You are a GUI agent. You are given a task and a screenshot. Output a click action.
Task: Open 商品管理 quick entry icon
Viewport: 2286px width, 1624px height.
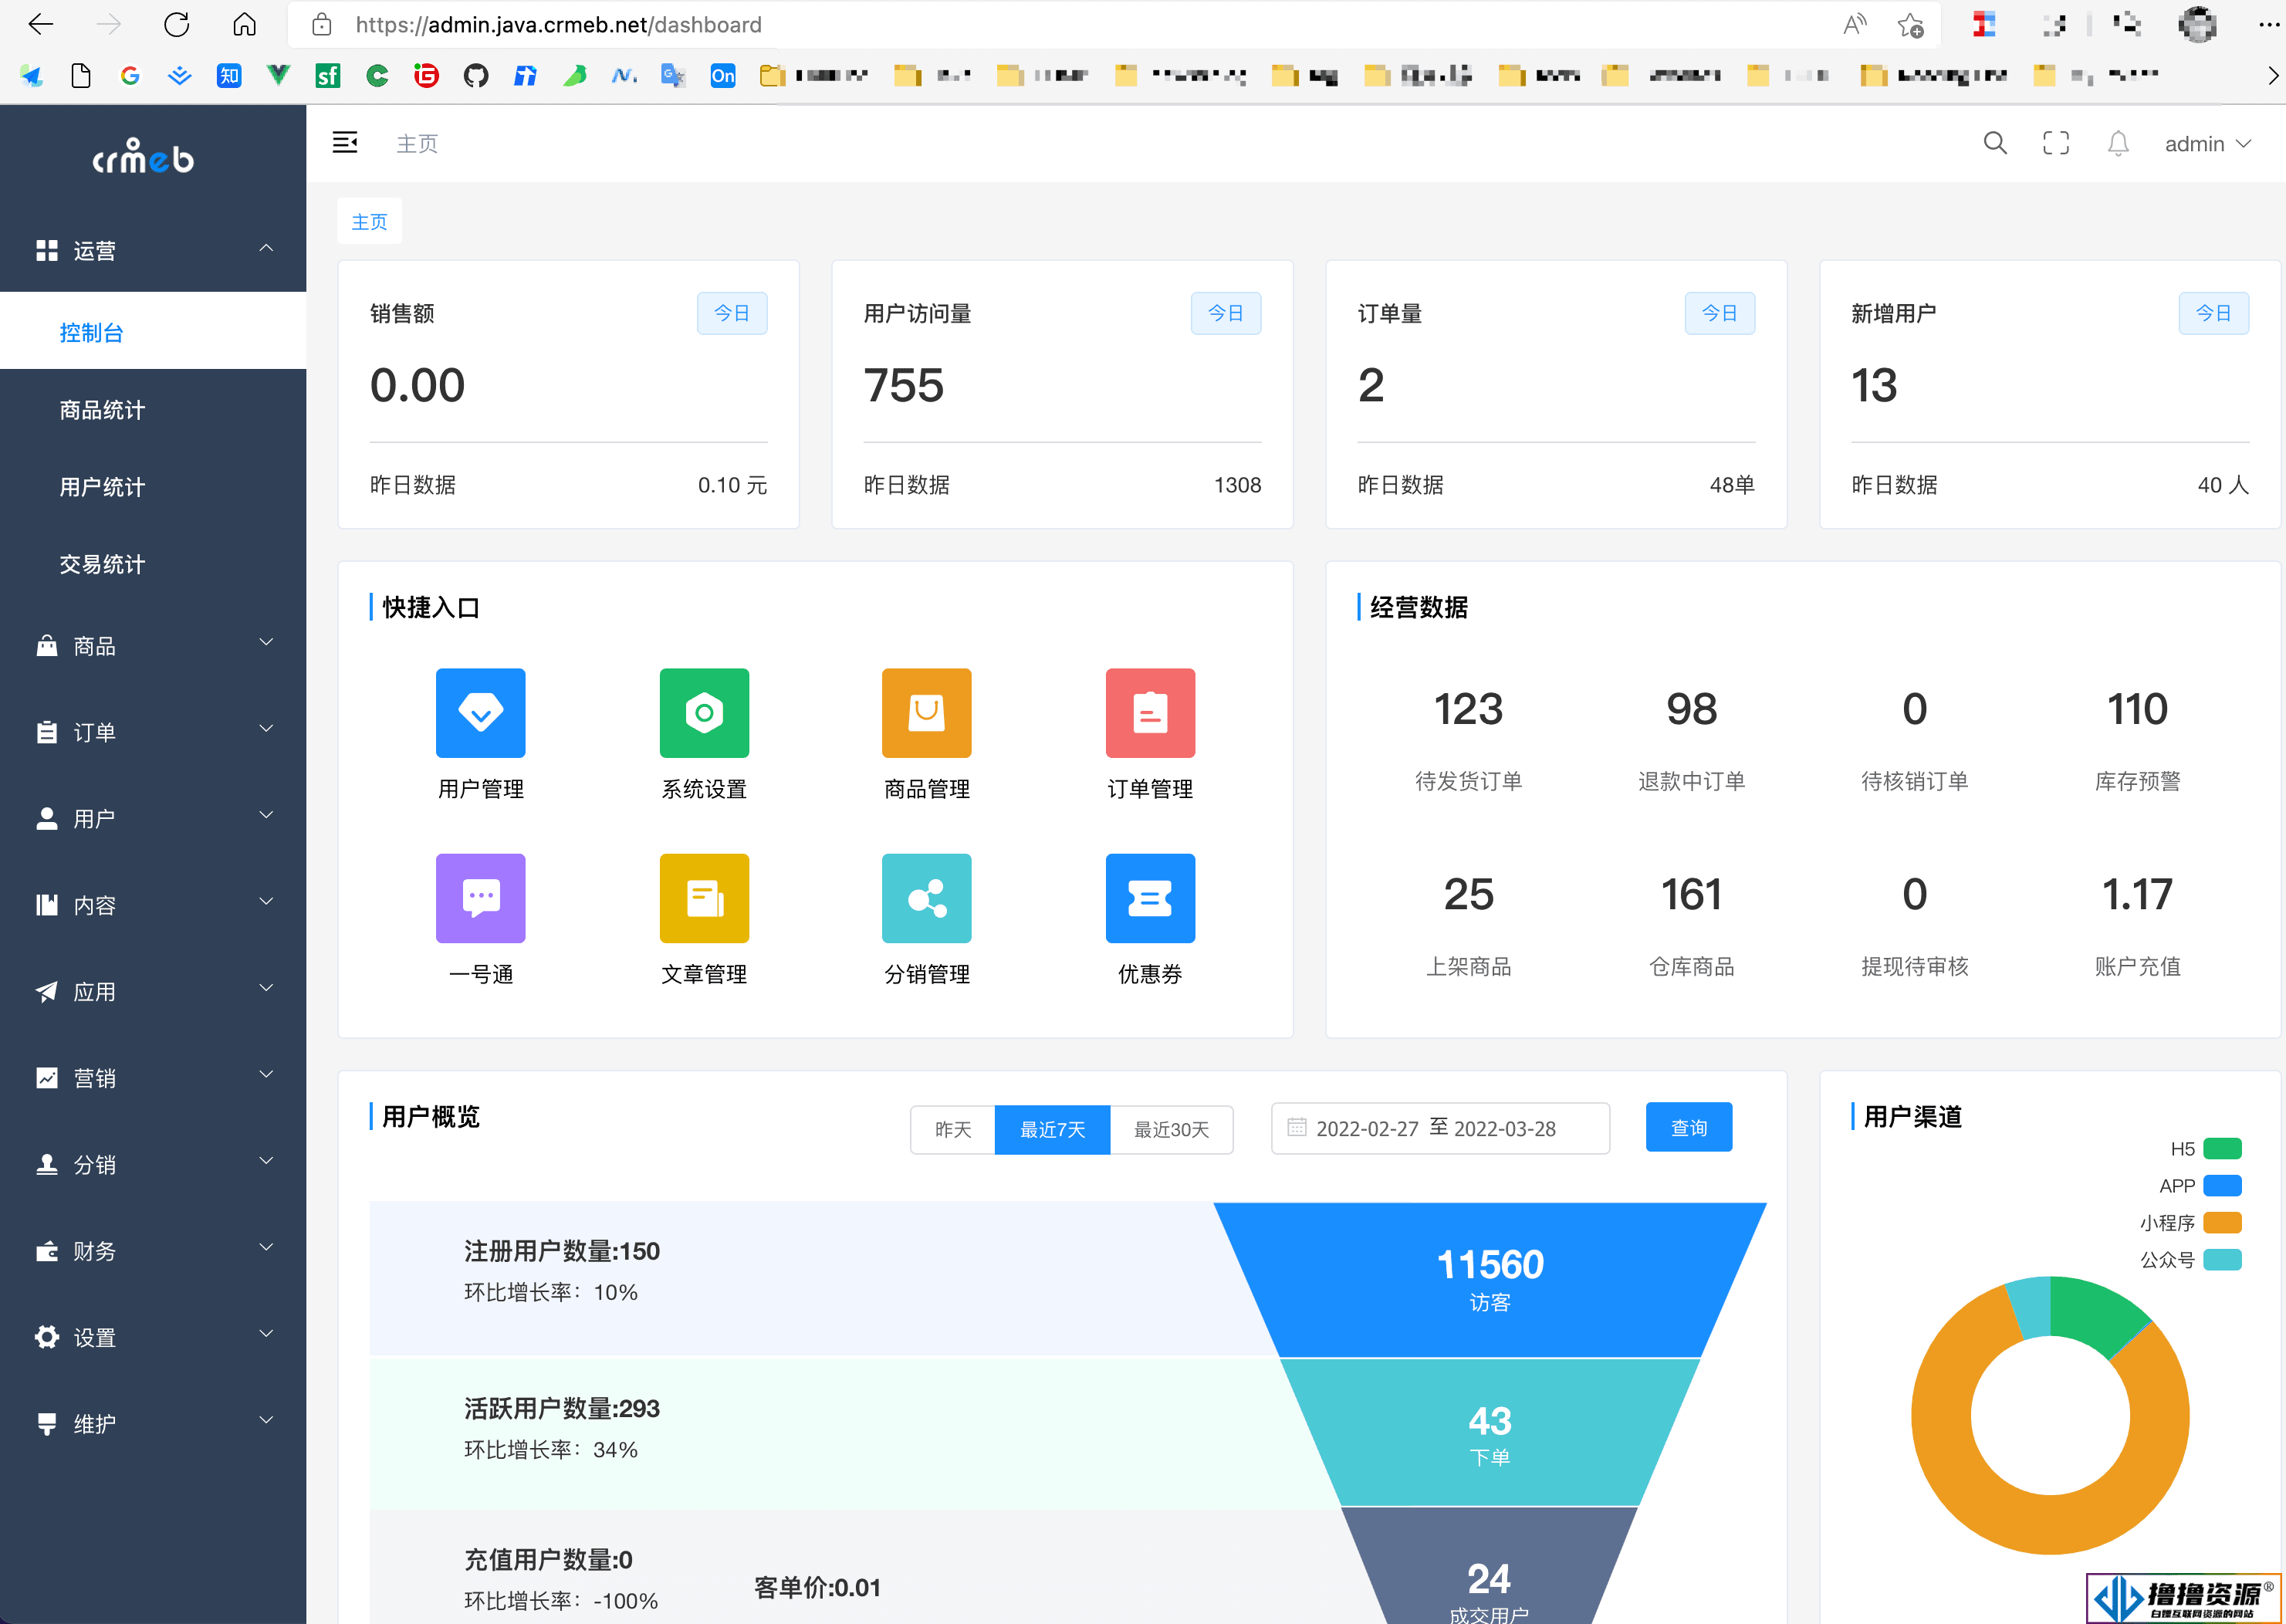[926, 712]
